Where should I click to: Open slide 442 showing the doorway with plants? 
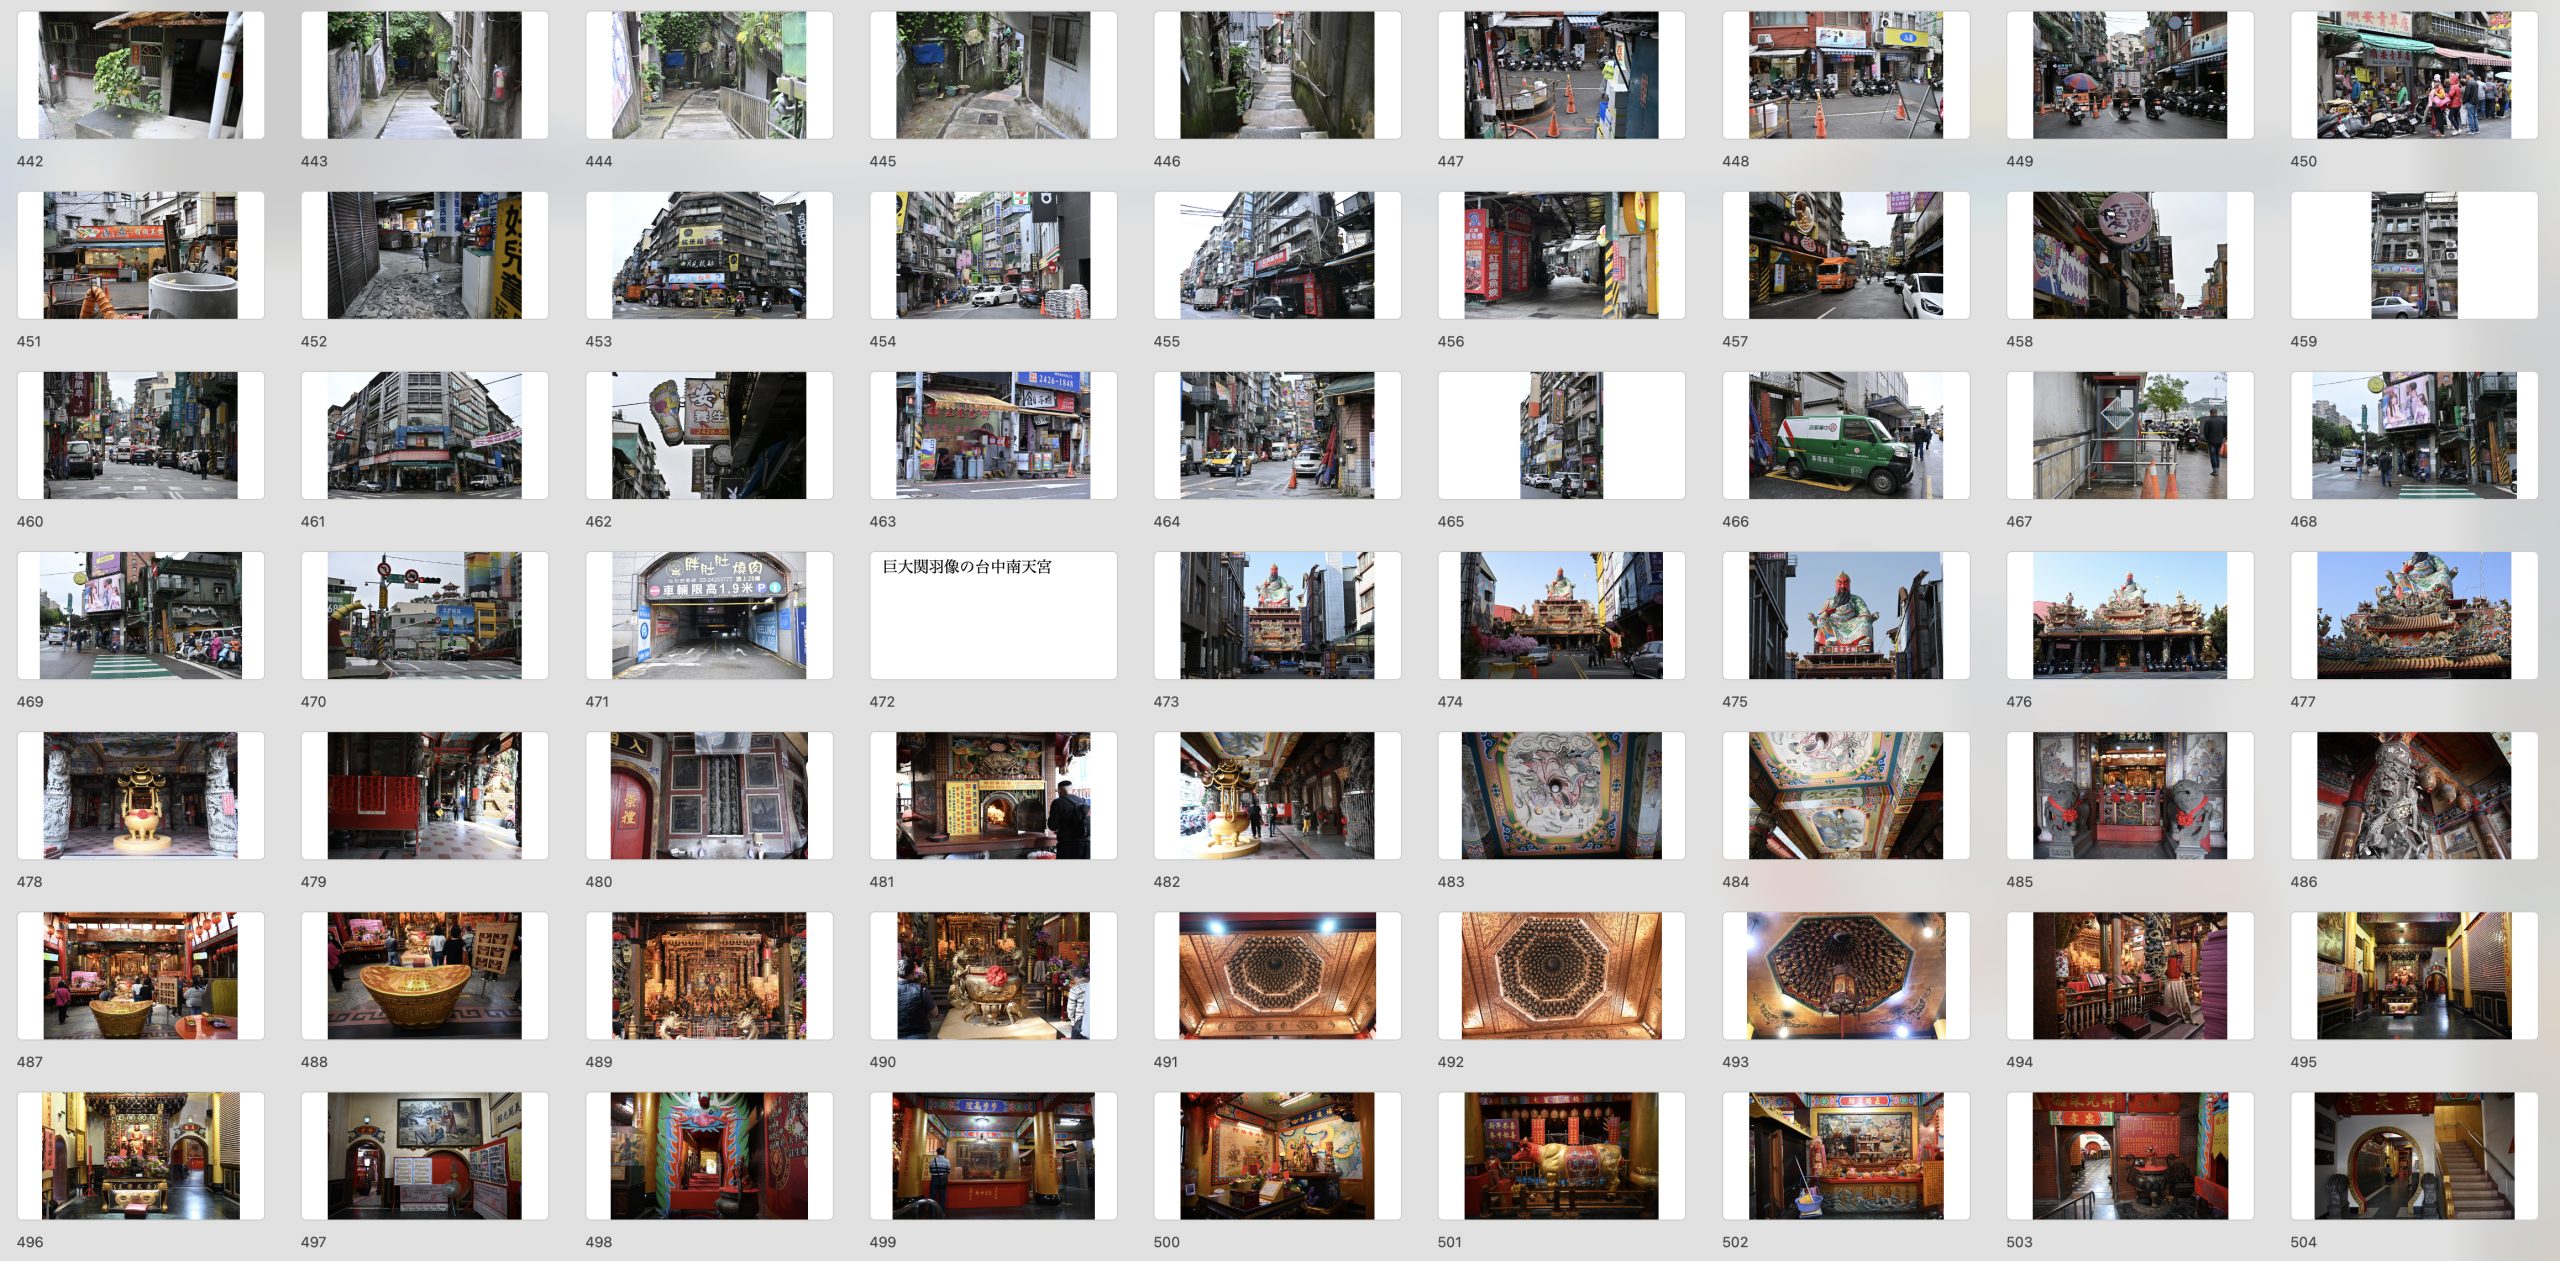(140, 75)
